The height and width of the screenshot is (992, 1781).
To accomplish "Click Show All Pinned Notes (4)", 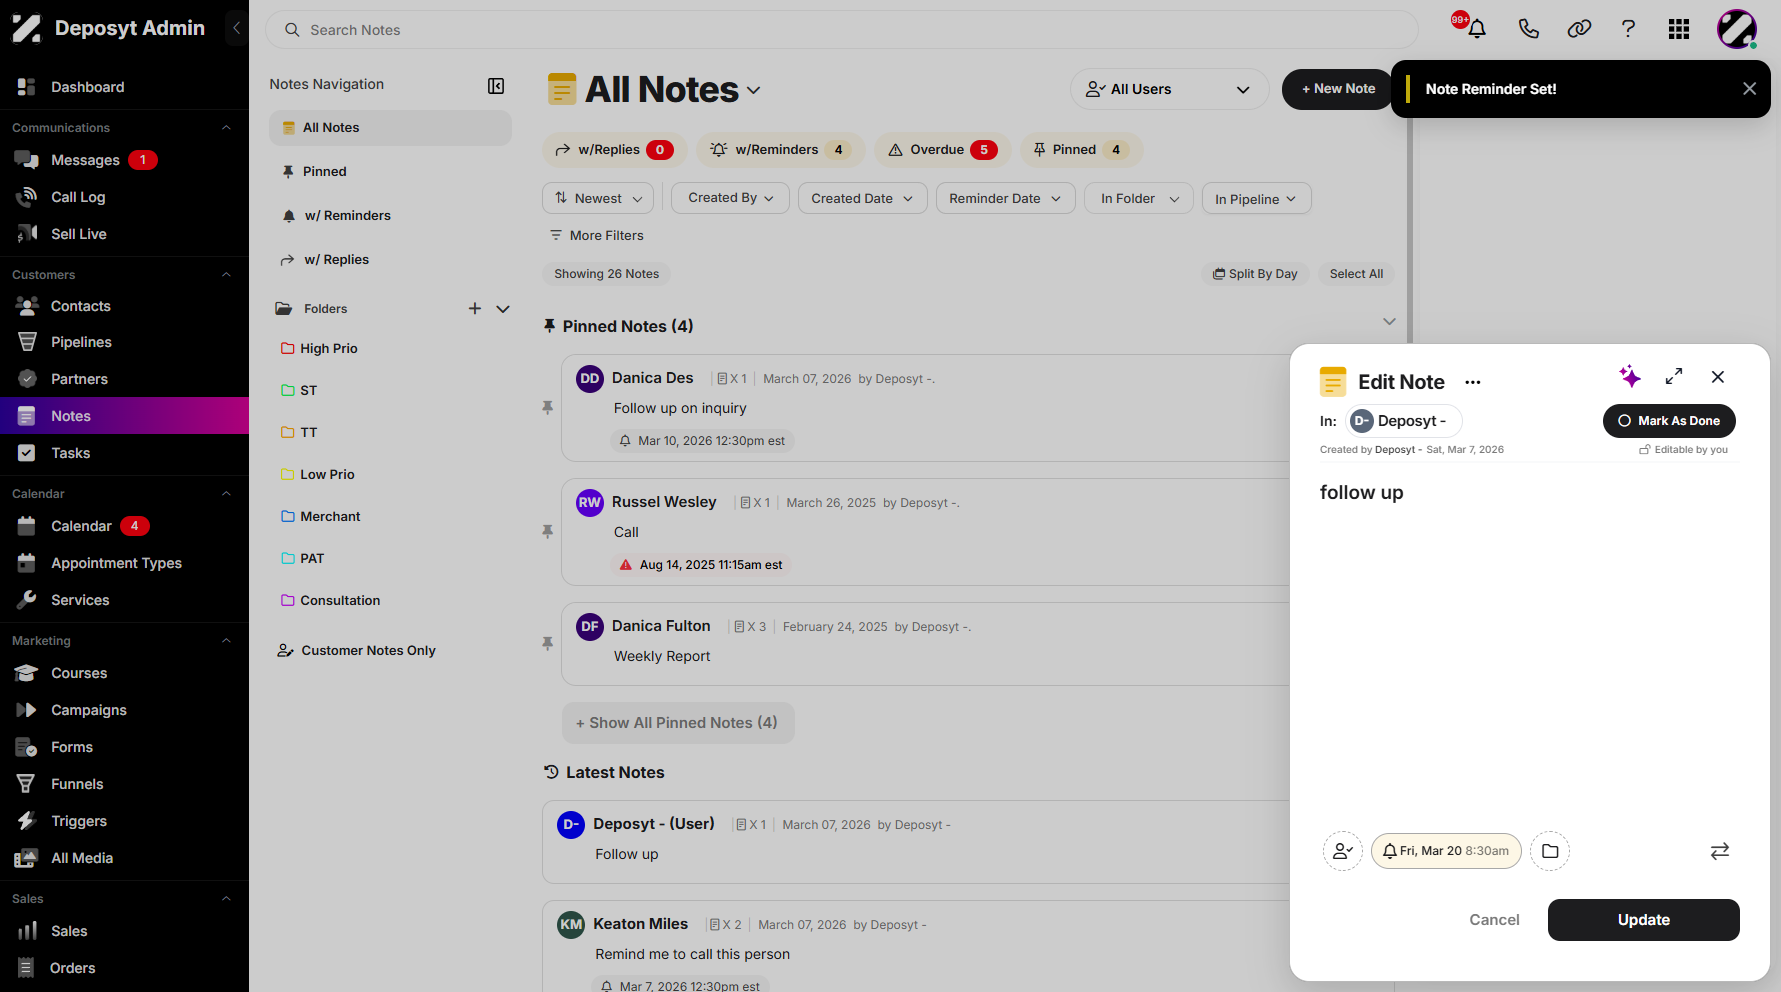I will pos(678,723).
